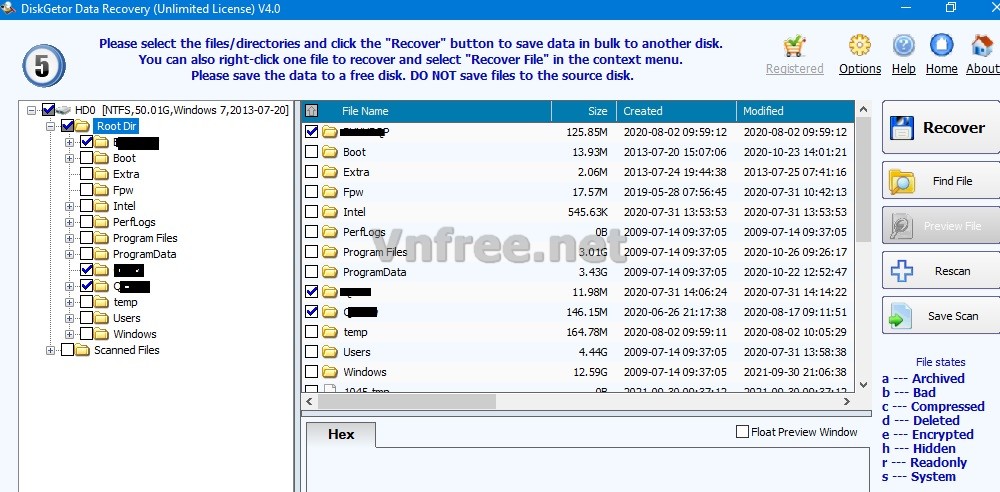Viewport: 1000px width, 492px height.
Task: Go to Home icon
Action: click(x=941, y=45)
